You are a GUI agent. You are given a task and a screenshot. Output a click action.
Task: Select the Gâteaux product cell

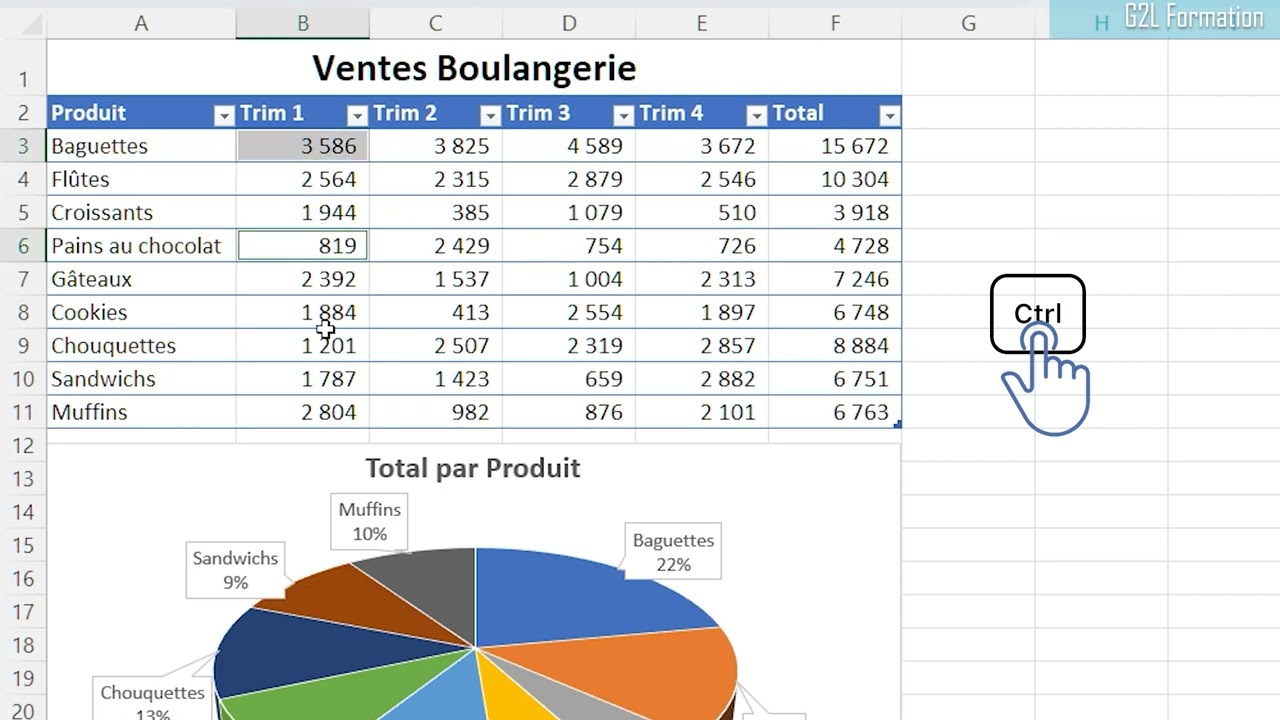coord(141,279)
